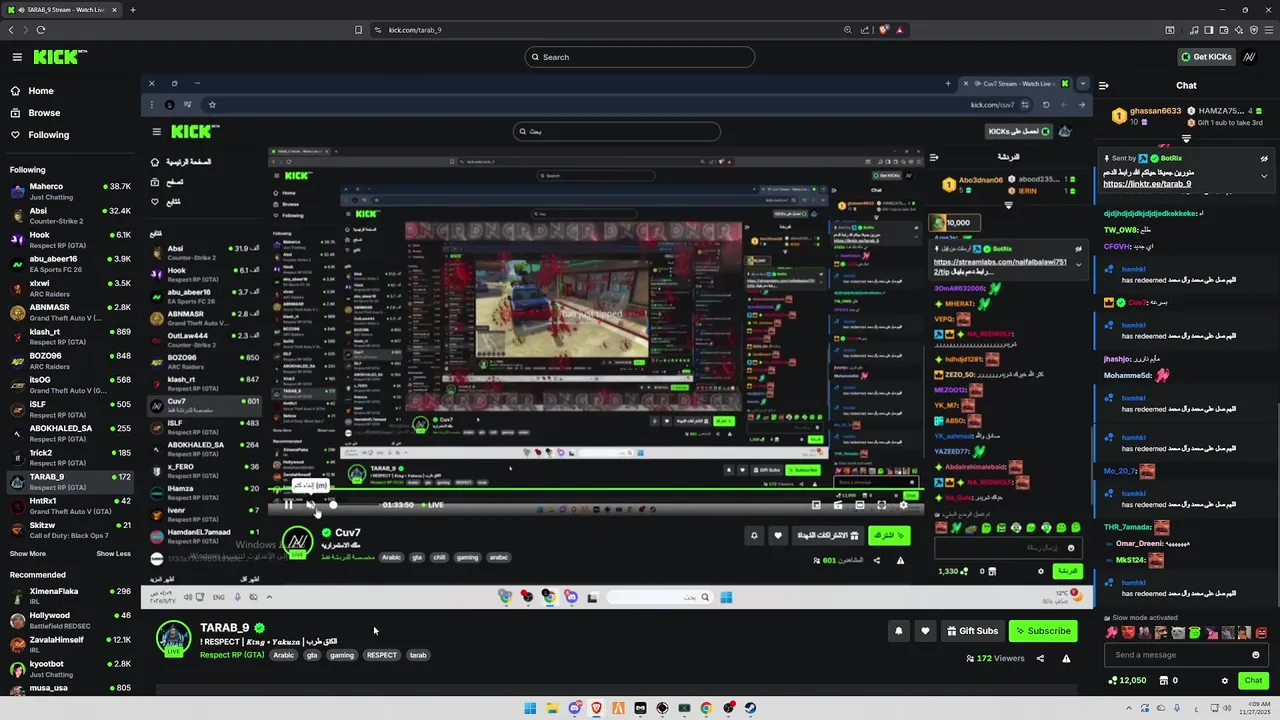The height and width of the screenshot is (720, 1280).
Task: Report the stream with warning icon
Action: click(x=1066, y=658)
